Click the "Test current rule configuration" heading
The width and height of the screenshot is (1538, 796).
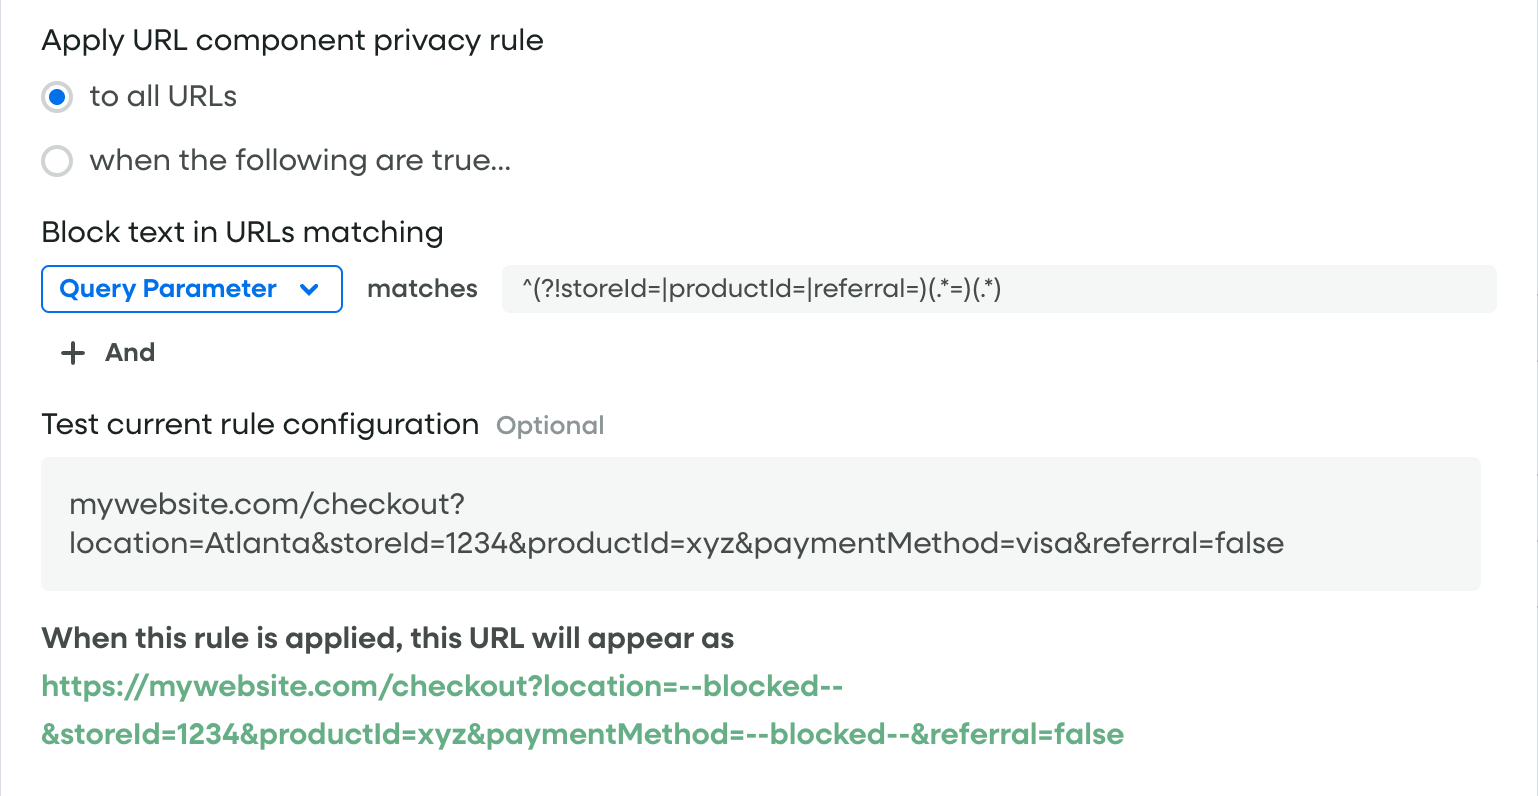pyautogui.click(x=260, y=425)
